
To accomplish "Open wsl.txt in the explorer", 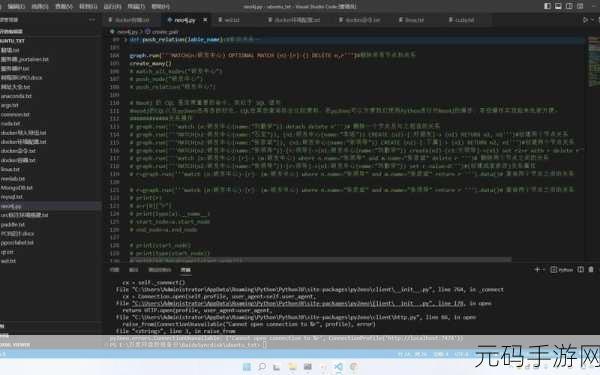I will (8, 261).
